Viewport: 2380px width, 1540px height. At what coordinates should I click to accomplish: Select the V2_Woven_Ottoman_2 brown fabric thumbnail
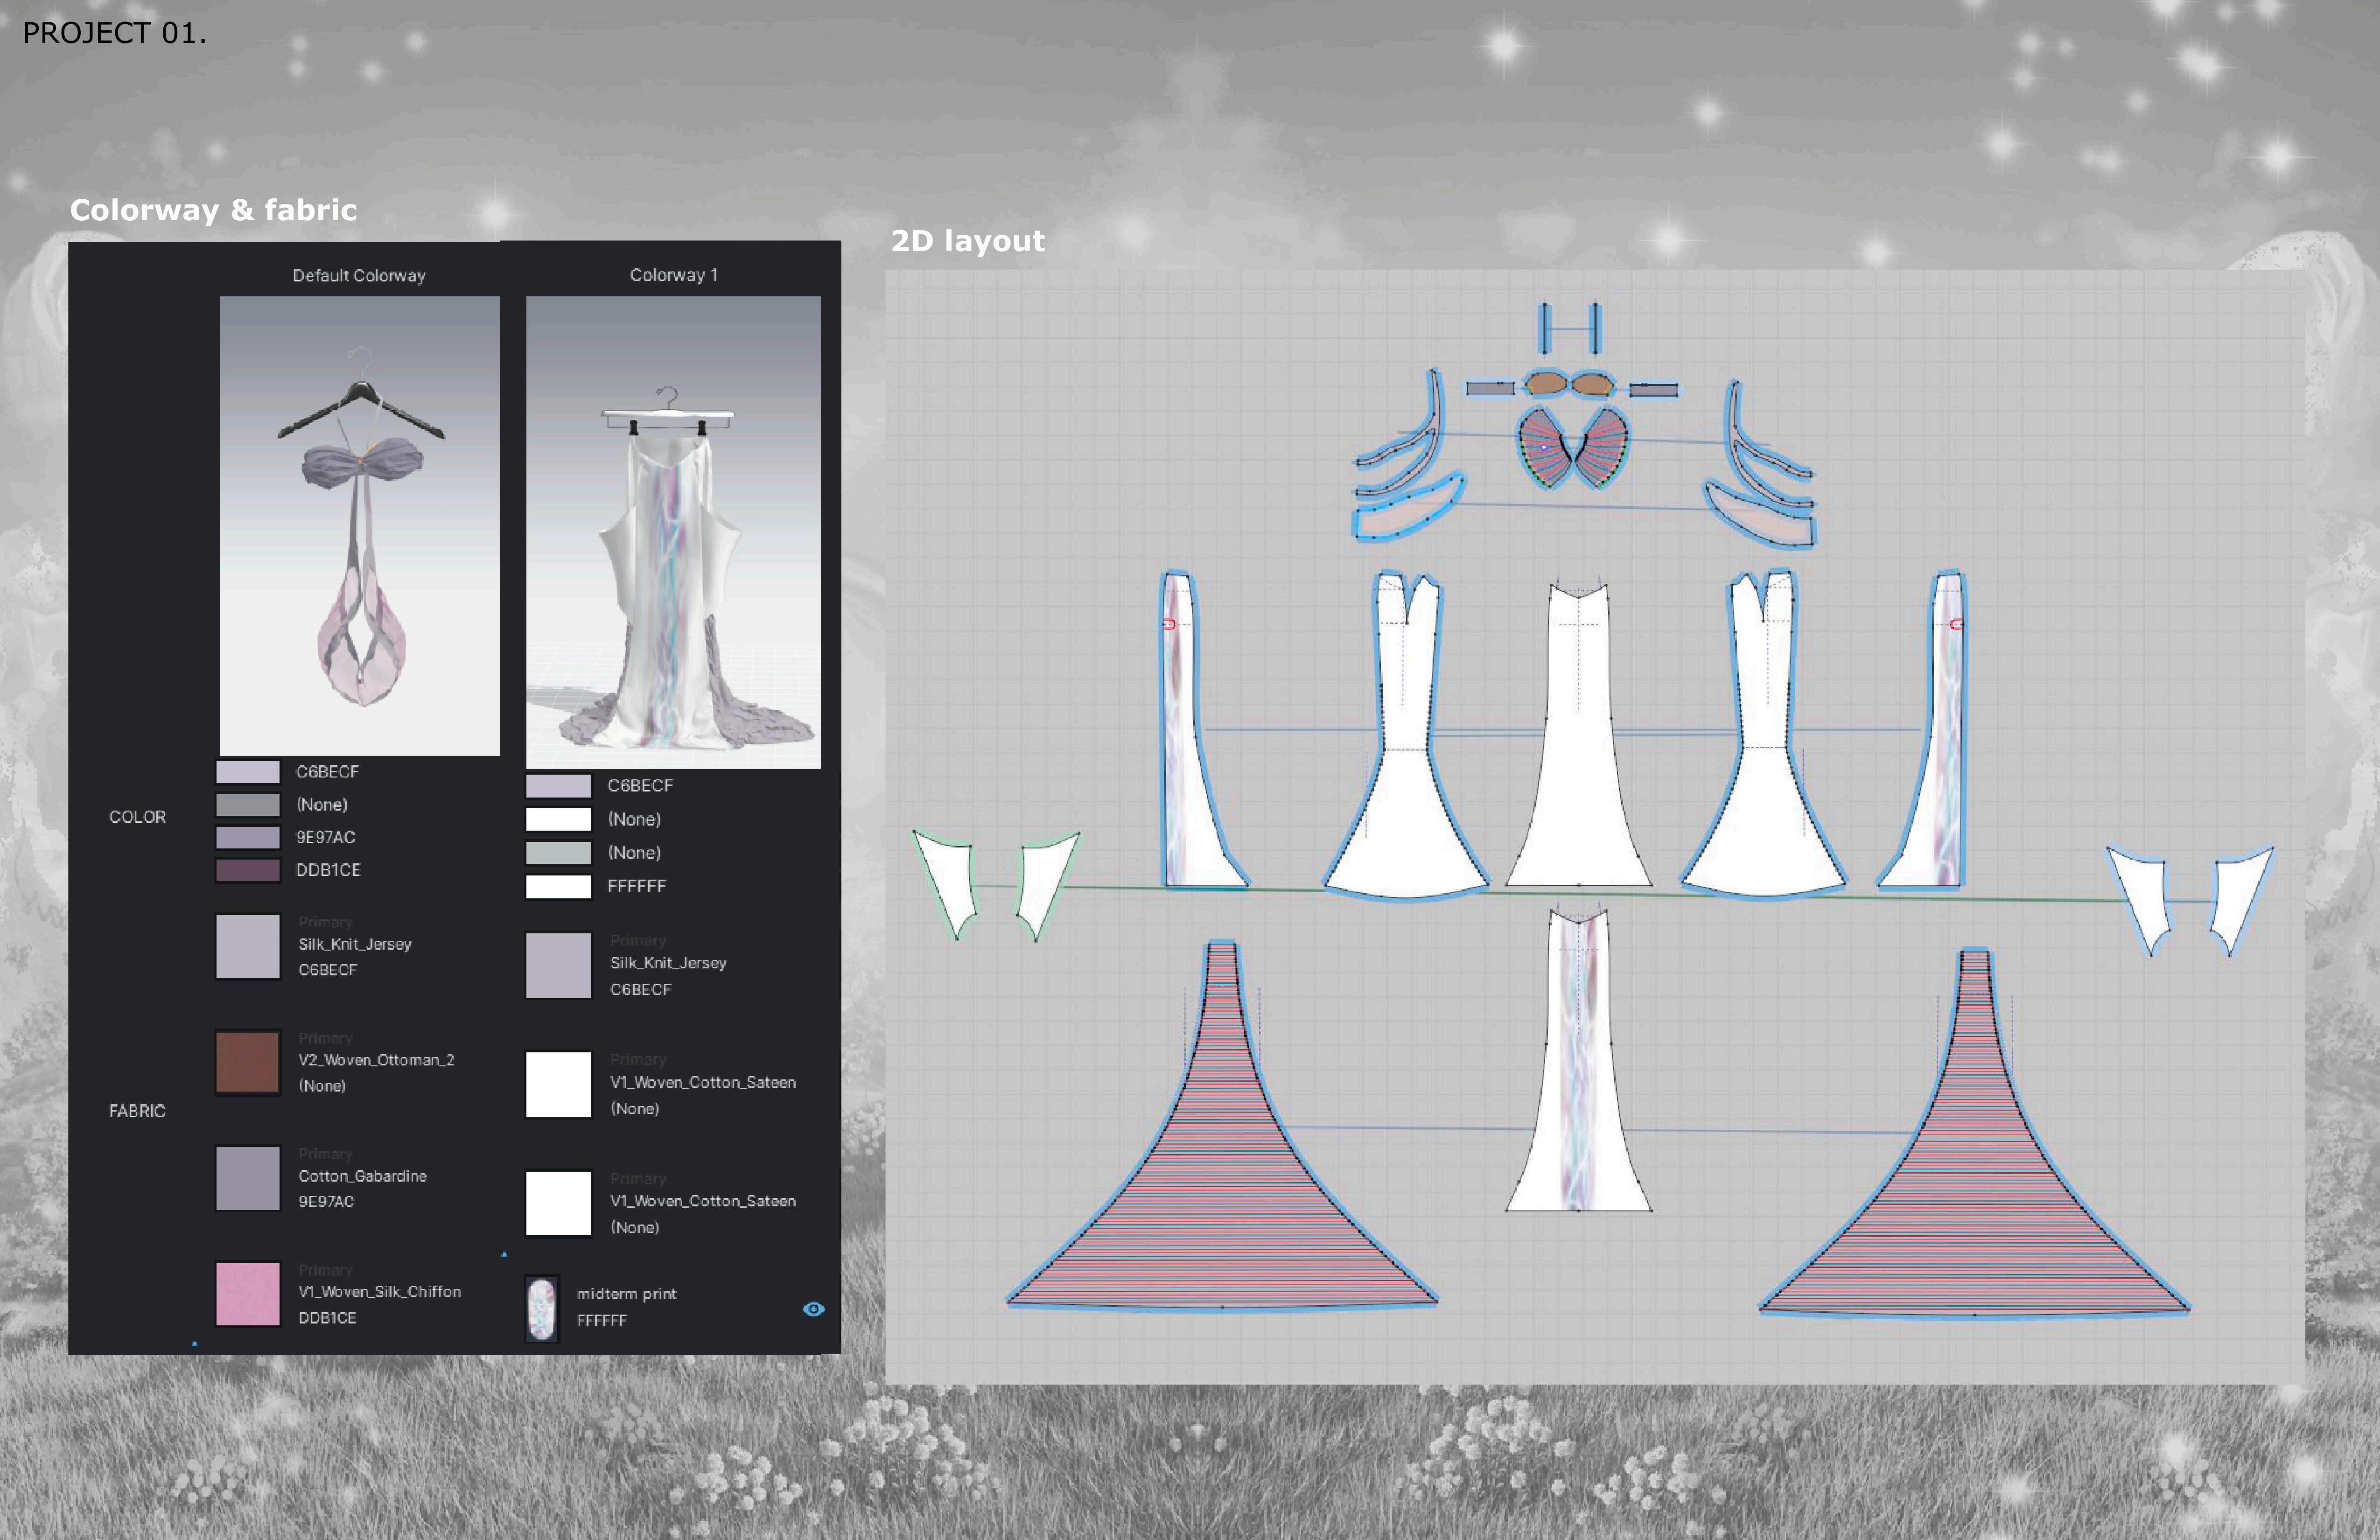[x=248, y=1062]
